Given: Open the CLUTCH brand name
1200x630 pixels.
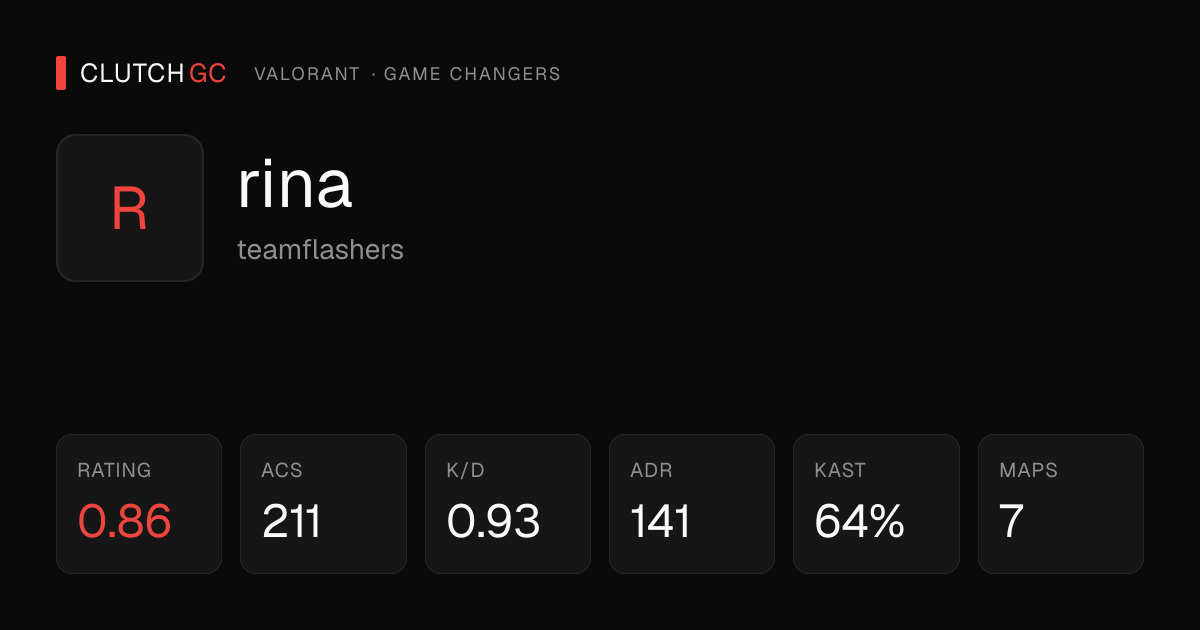Looking at the screenshot, I should pos(132,73).
